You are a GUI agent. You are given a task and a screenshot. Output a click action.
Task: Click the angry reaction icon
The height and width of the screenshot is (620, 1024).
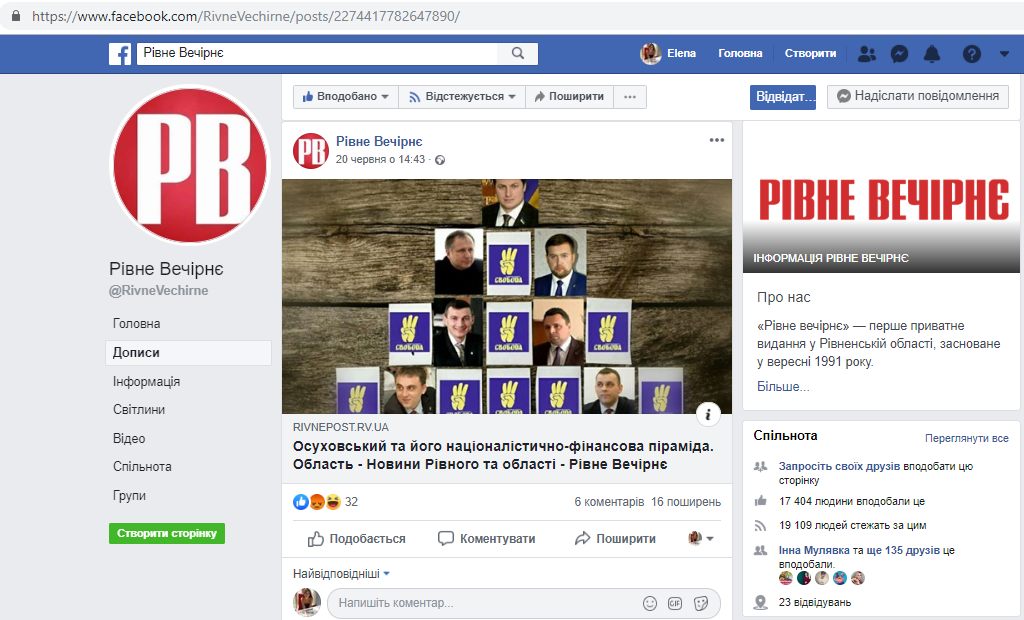[x=317, y=502]
